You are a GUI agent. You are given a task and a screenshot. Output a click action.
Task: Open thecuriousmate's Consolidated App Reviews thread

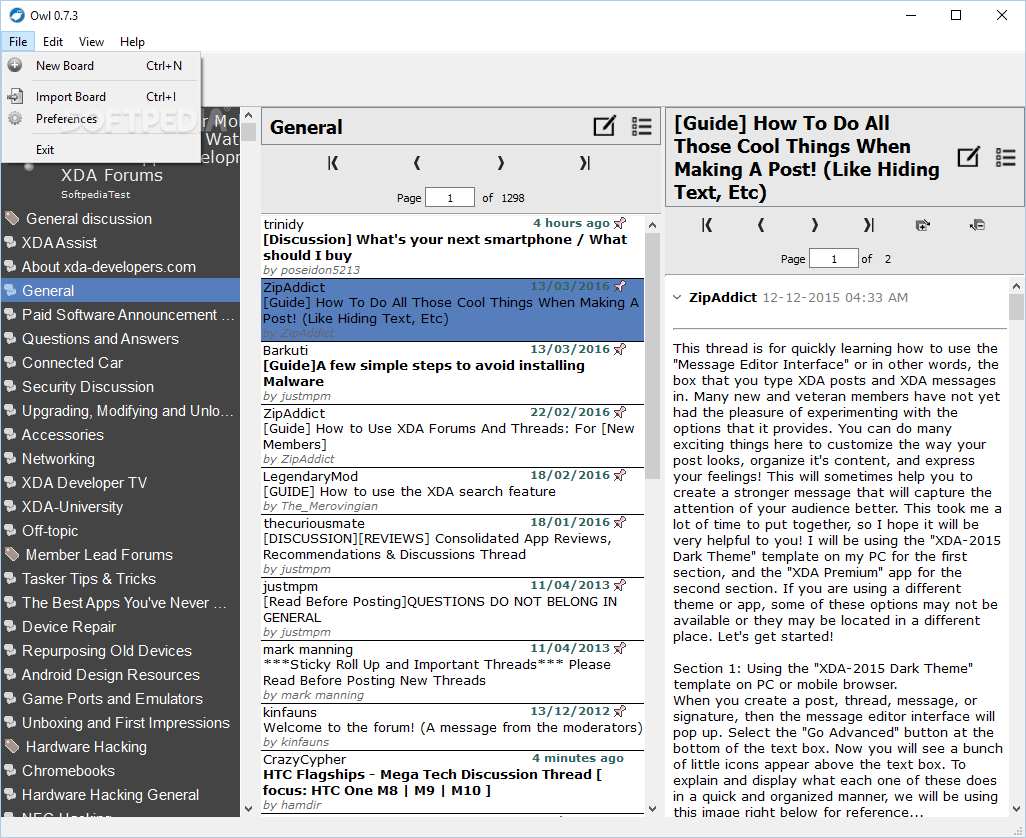pos(453,546)
